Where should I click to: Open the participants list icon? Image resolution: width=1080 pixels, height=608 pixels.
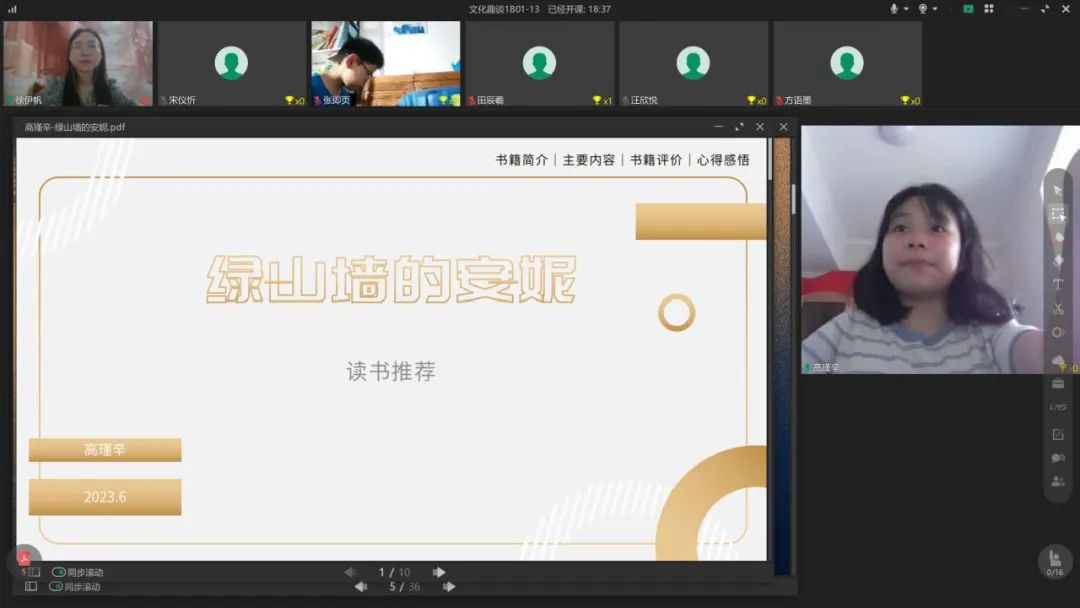coord(1058,481)
